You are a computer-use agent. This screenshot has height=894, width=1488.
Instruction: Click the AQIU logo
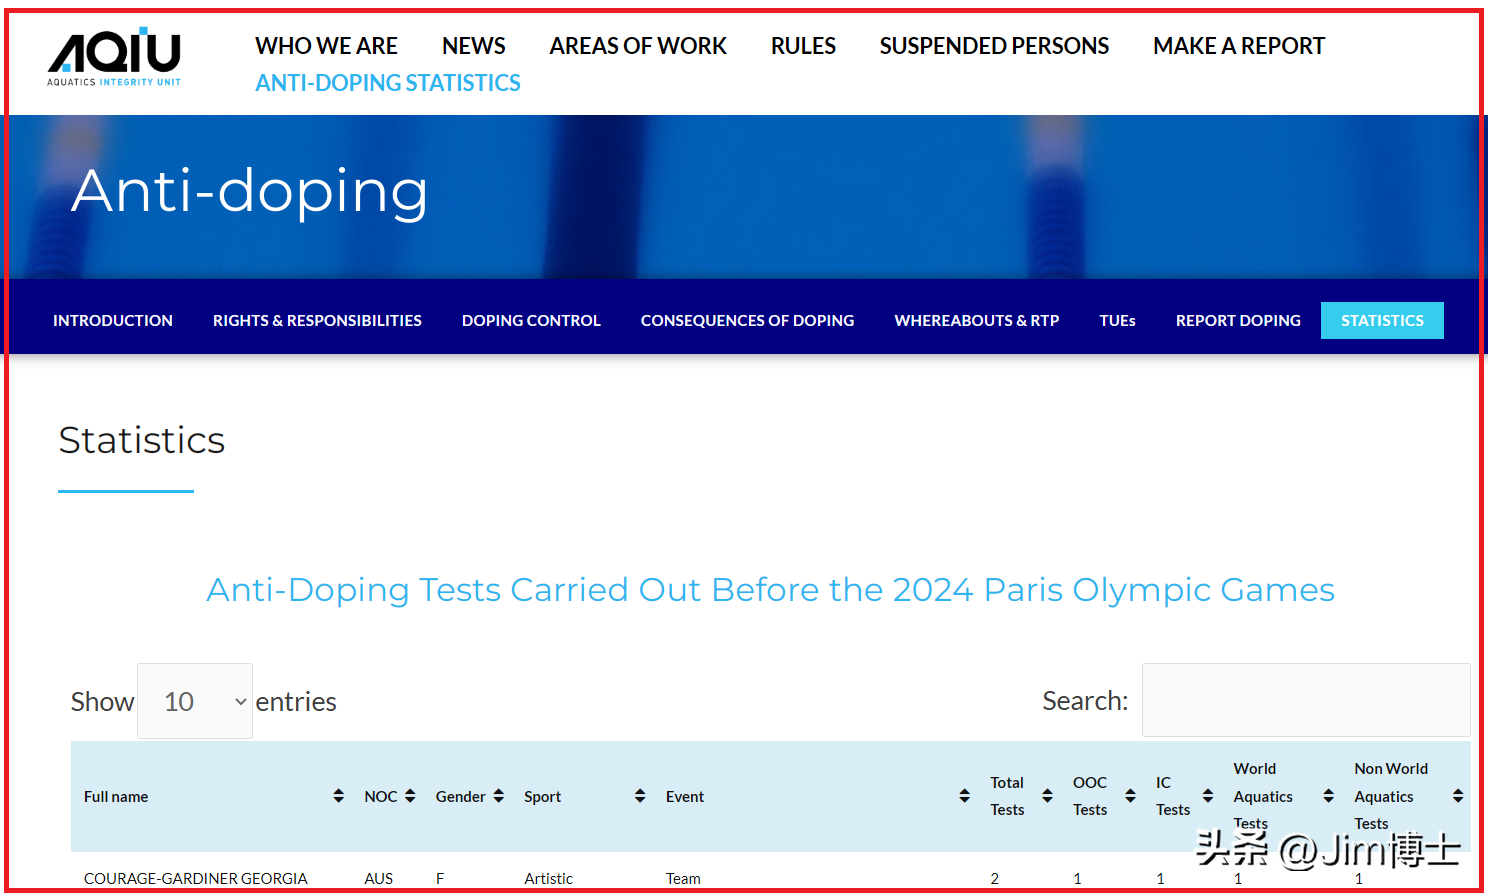click(x=114, y=57)
